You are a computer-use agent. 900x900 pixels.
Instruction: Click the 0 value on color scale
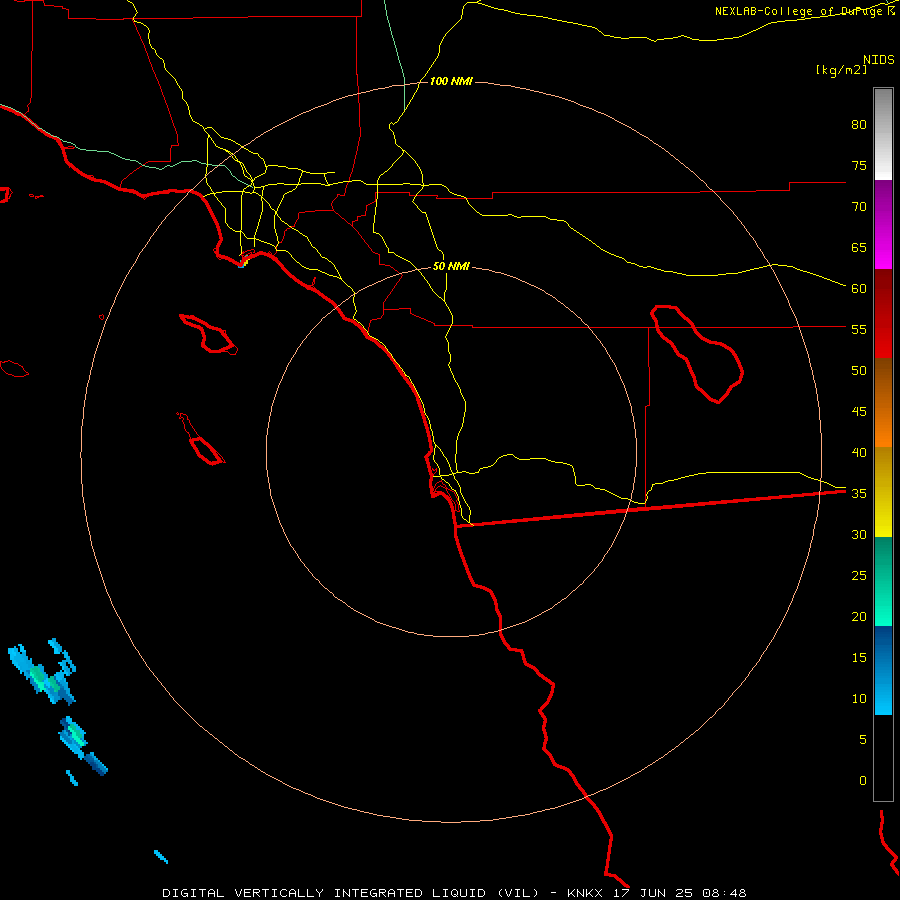pyautogui.click(x=862, y=781)
